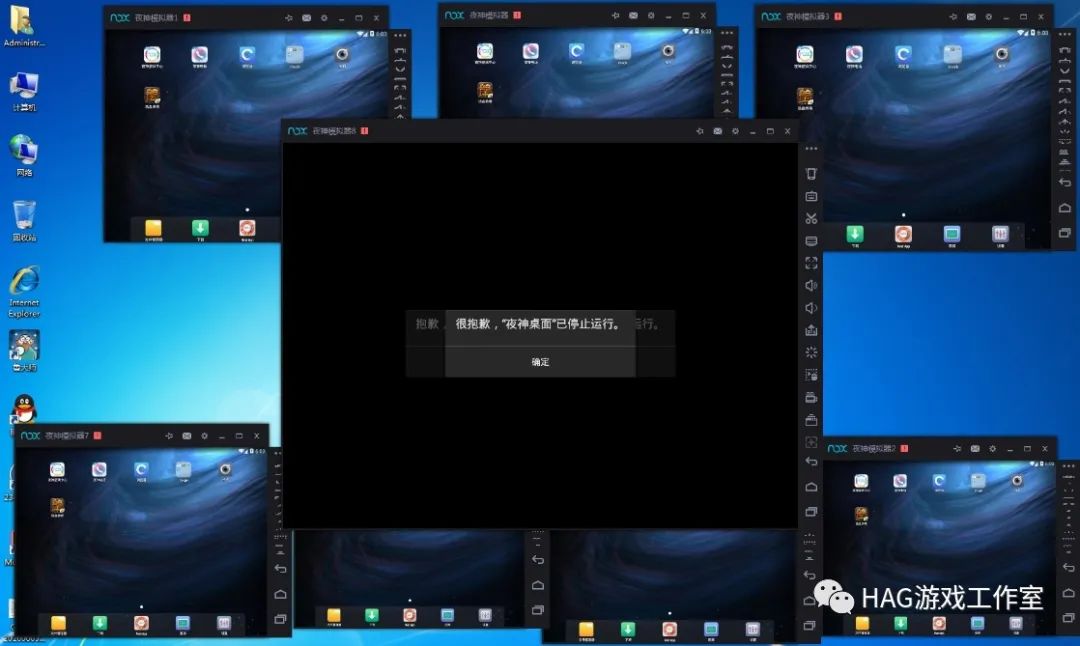This screenshot has width=1080, height=646.
Task: Take a screenshot using the sidebar scissors icon
Action: coord(811,217)
